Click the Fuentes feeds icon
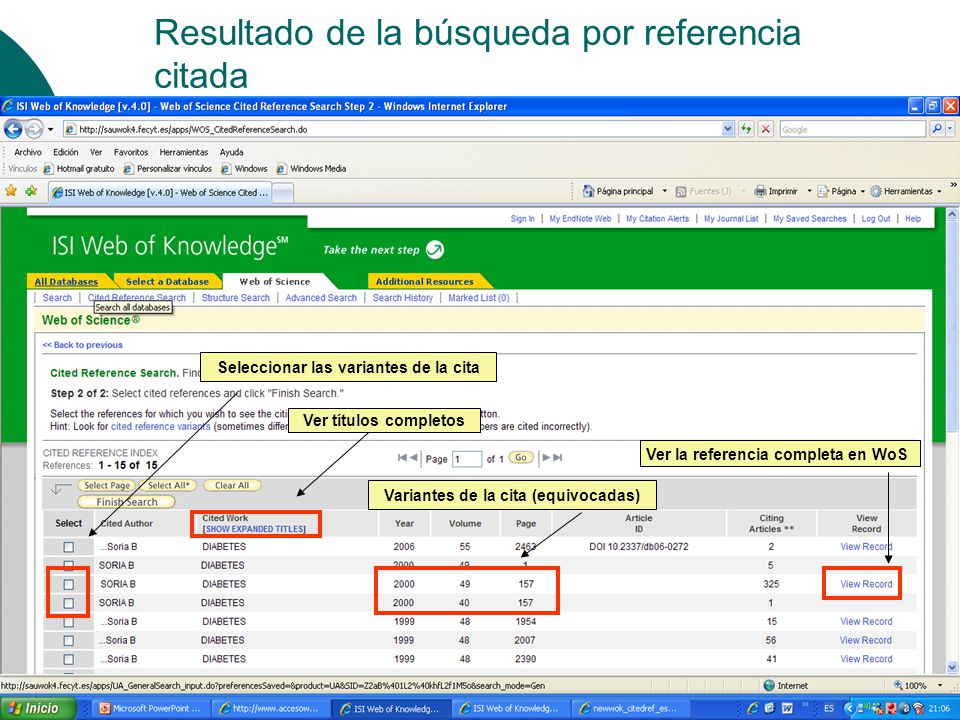This screenshot has width=960, height=720. pos(681,192)
